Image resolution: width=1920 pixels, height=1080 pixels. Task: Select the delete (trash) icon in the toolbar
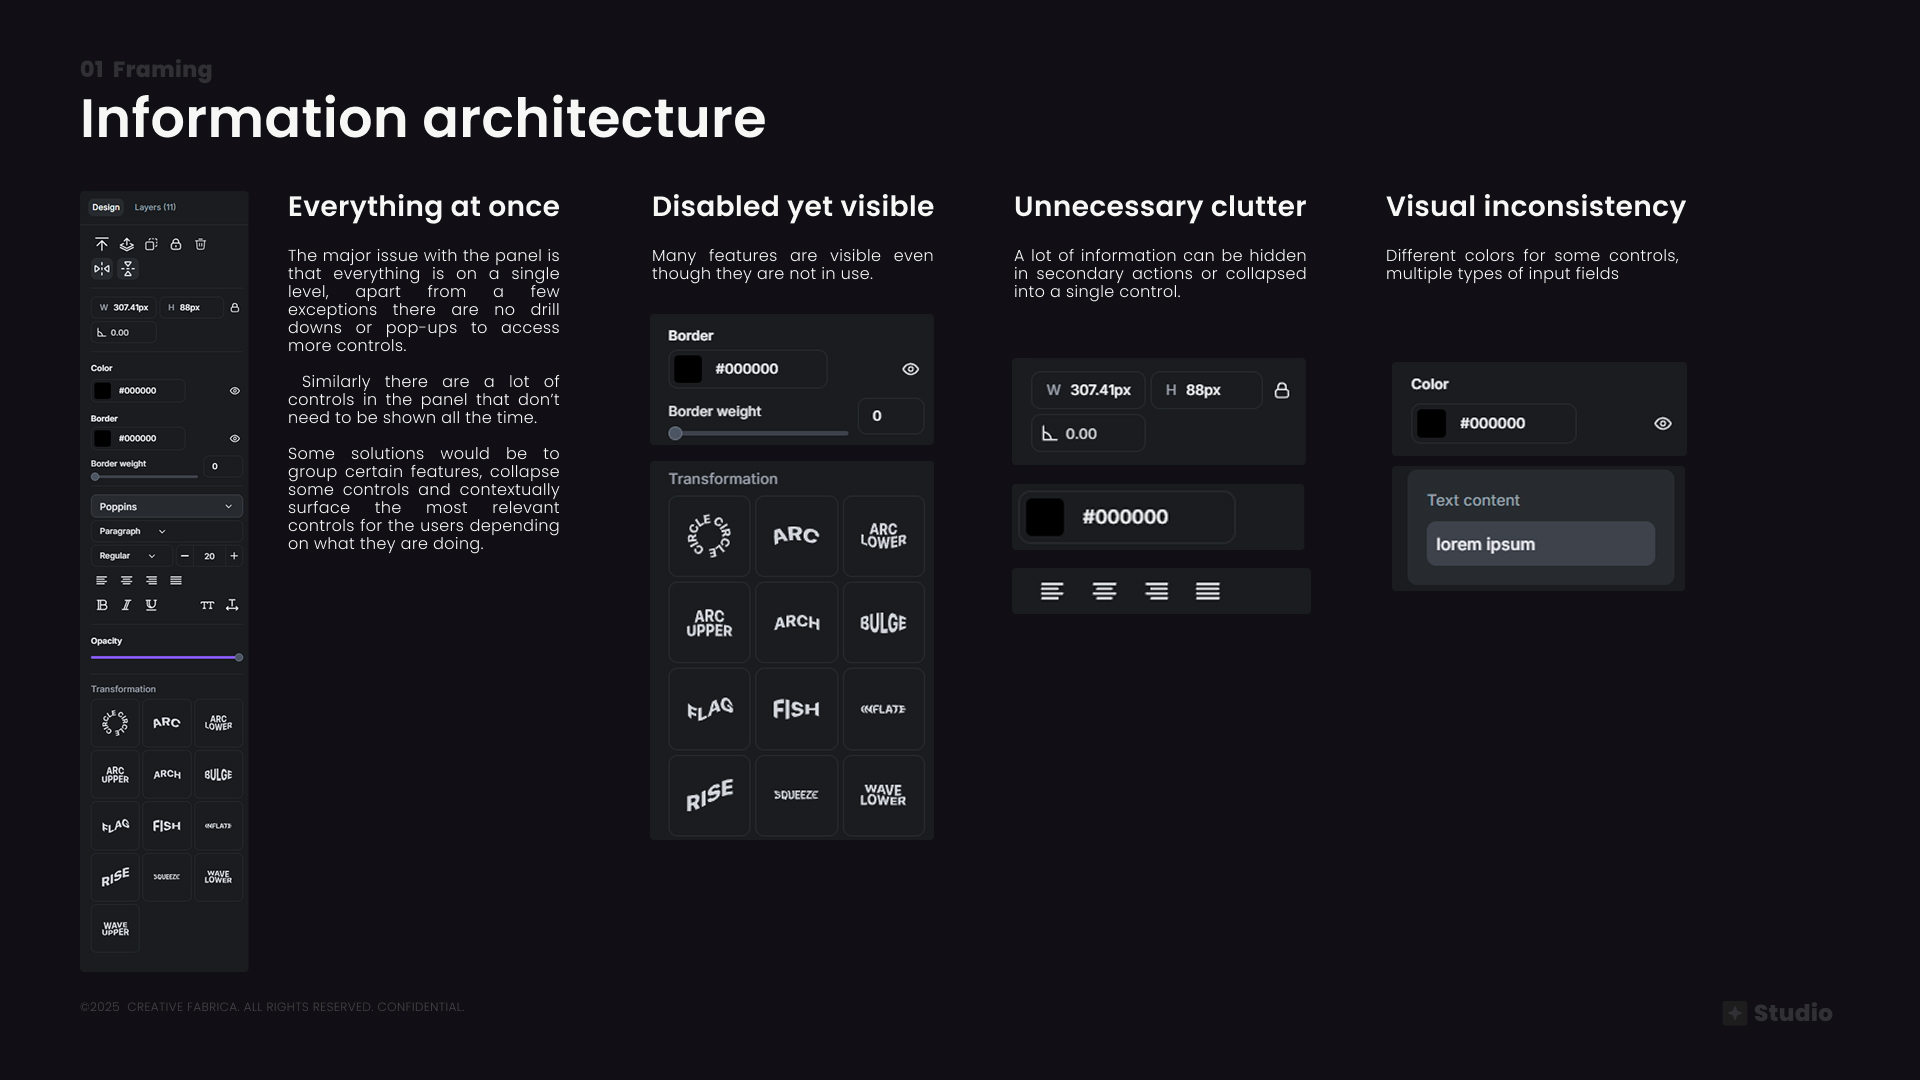[x=201, y=244]
